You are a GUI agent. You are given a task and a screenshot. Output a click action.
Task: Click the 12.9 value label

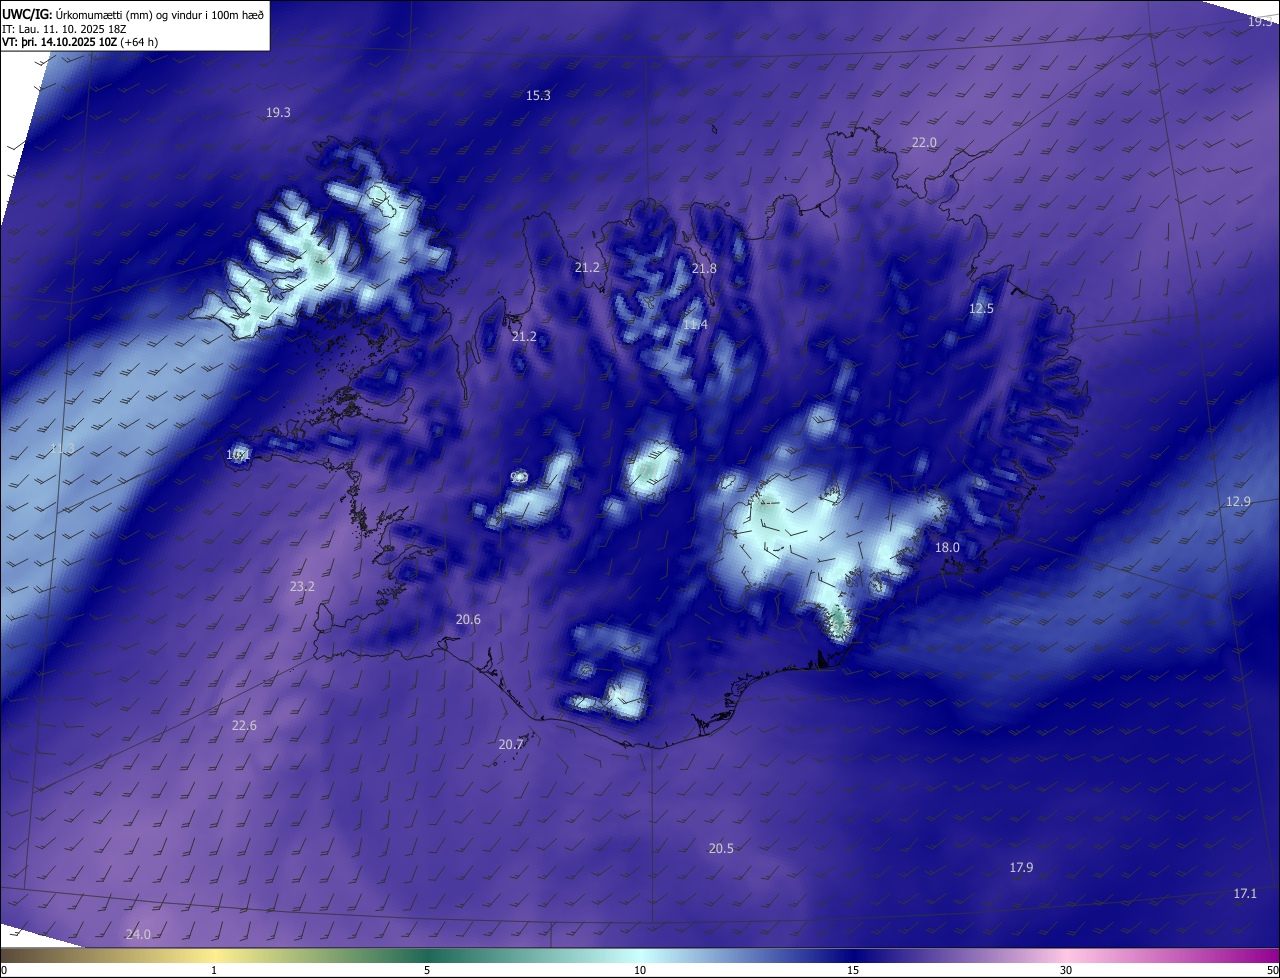[1238, 502]
